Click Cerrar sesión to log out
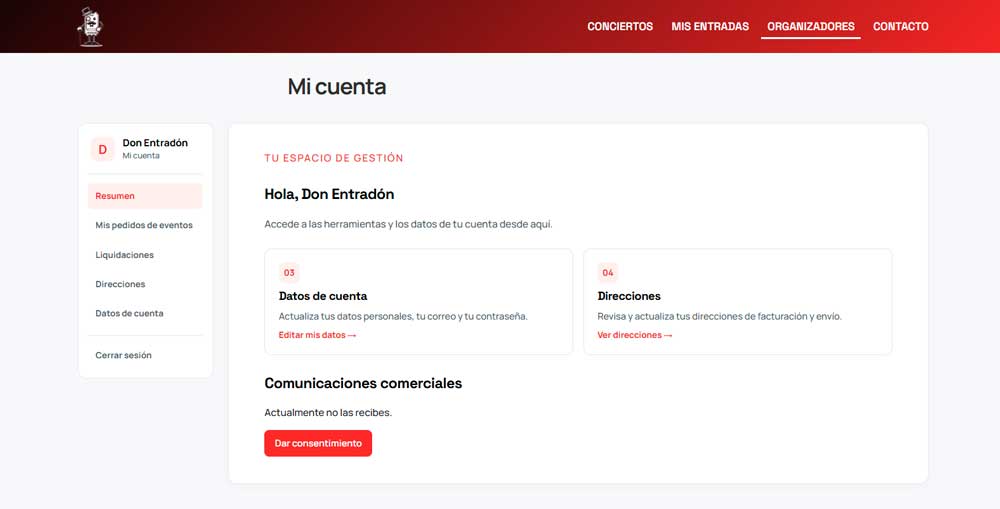1000x509 pixels. click(145, 355)
